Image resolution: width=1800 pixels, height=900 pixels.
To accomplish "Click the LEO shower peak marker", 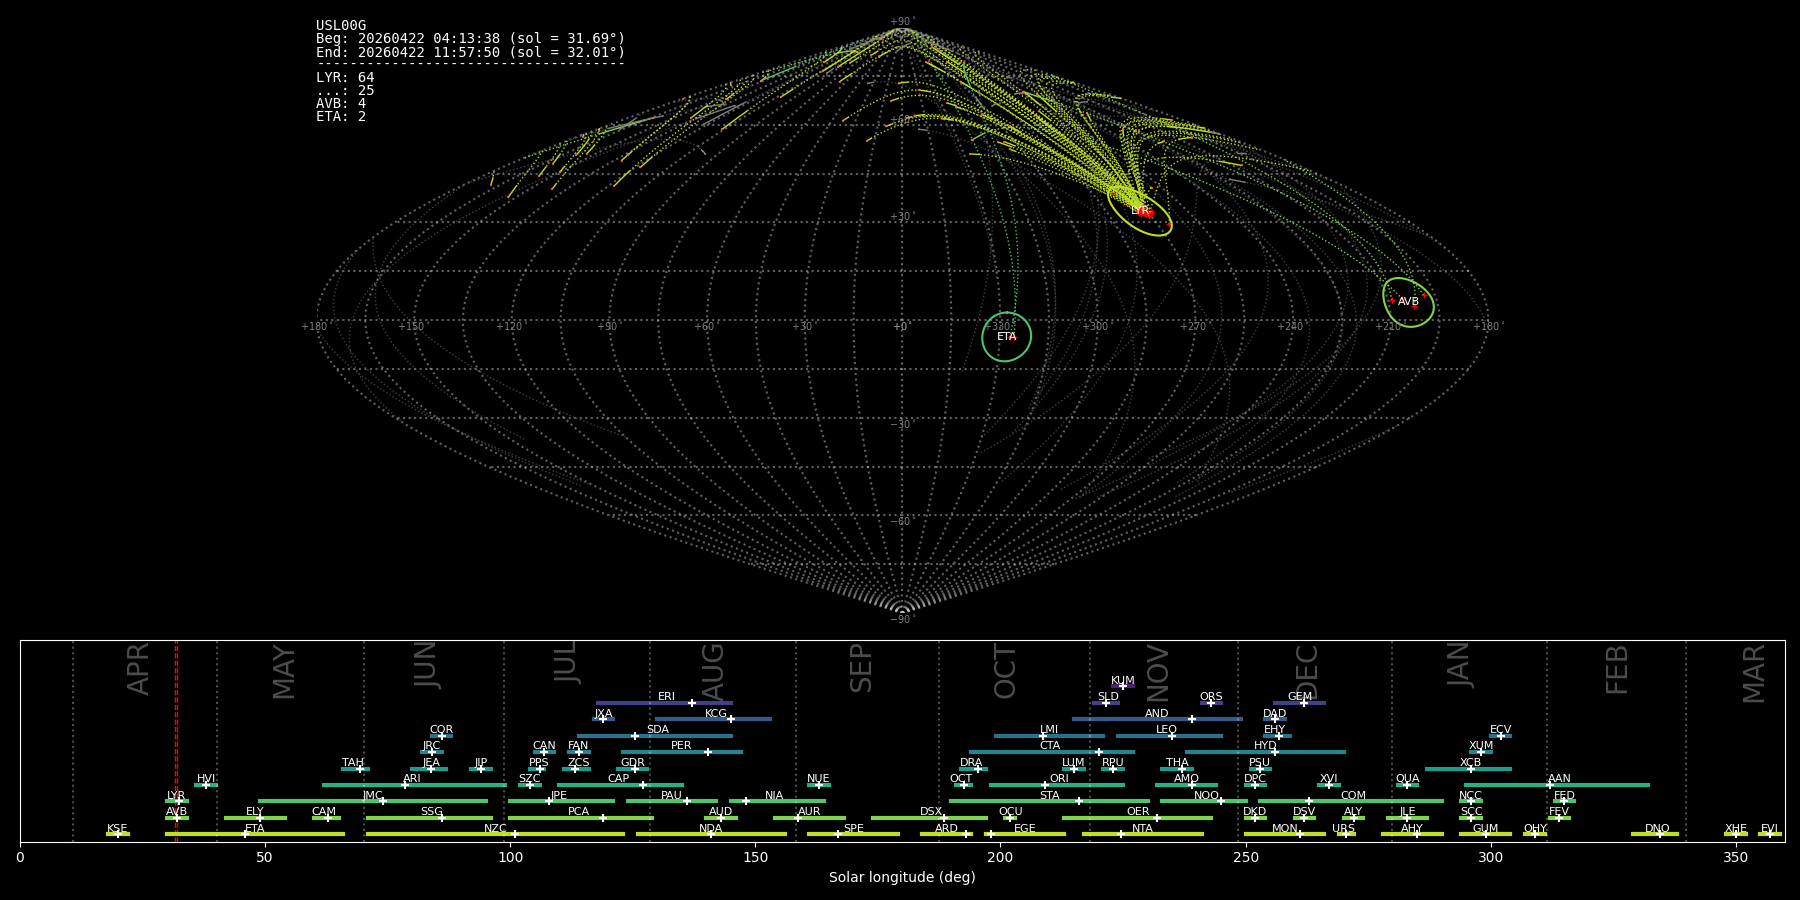I will (1171, 736).
